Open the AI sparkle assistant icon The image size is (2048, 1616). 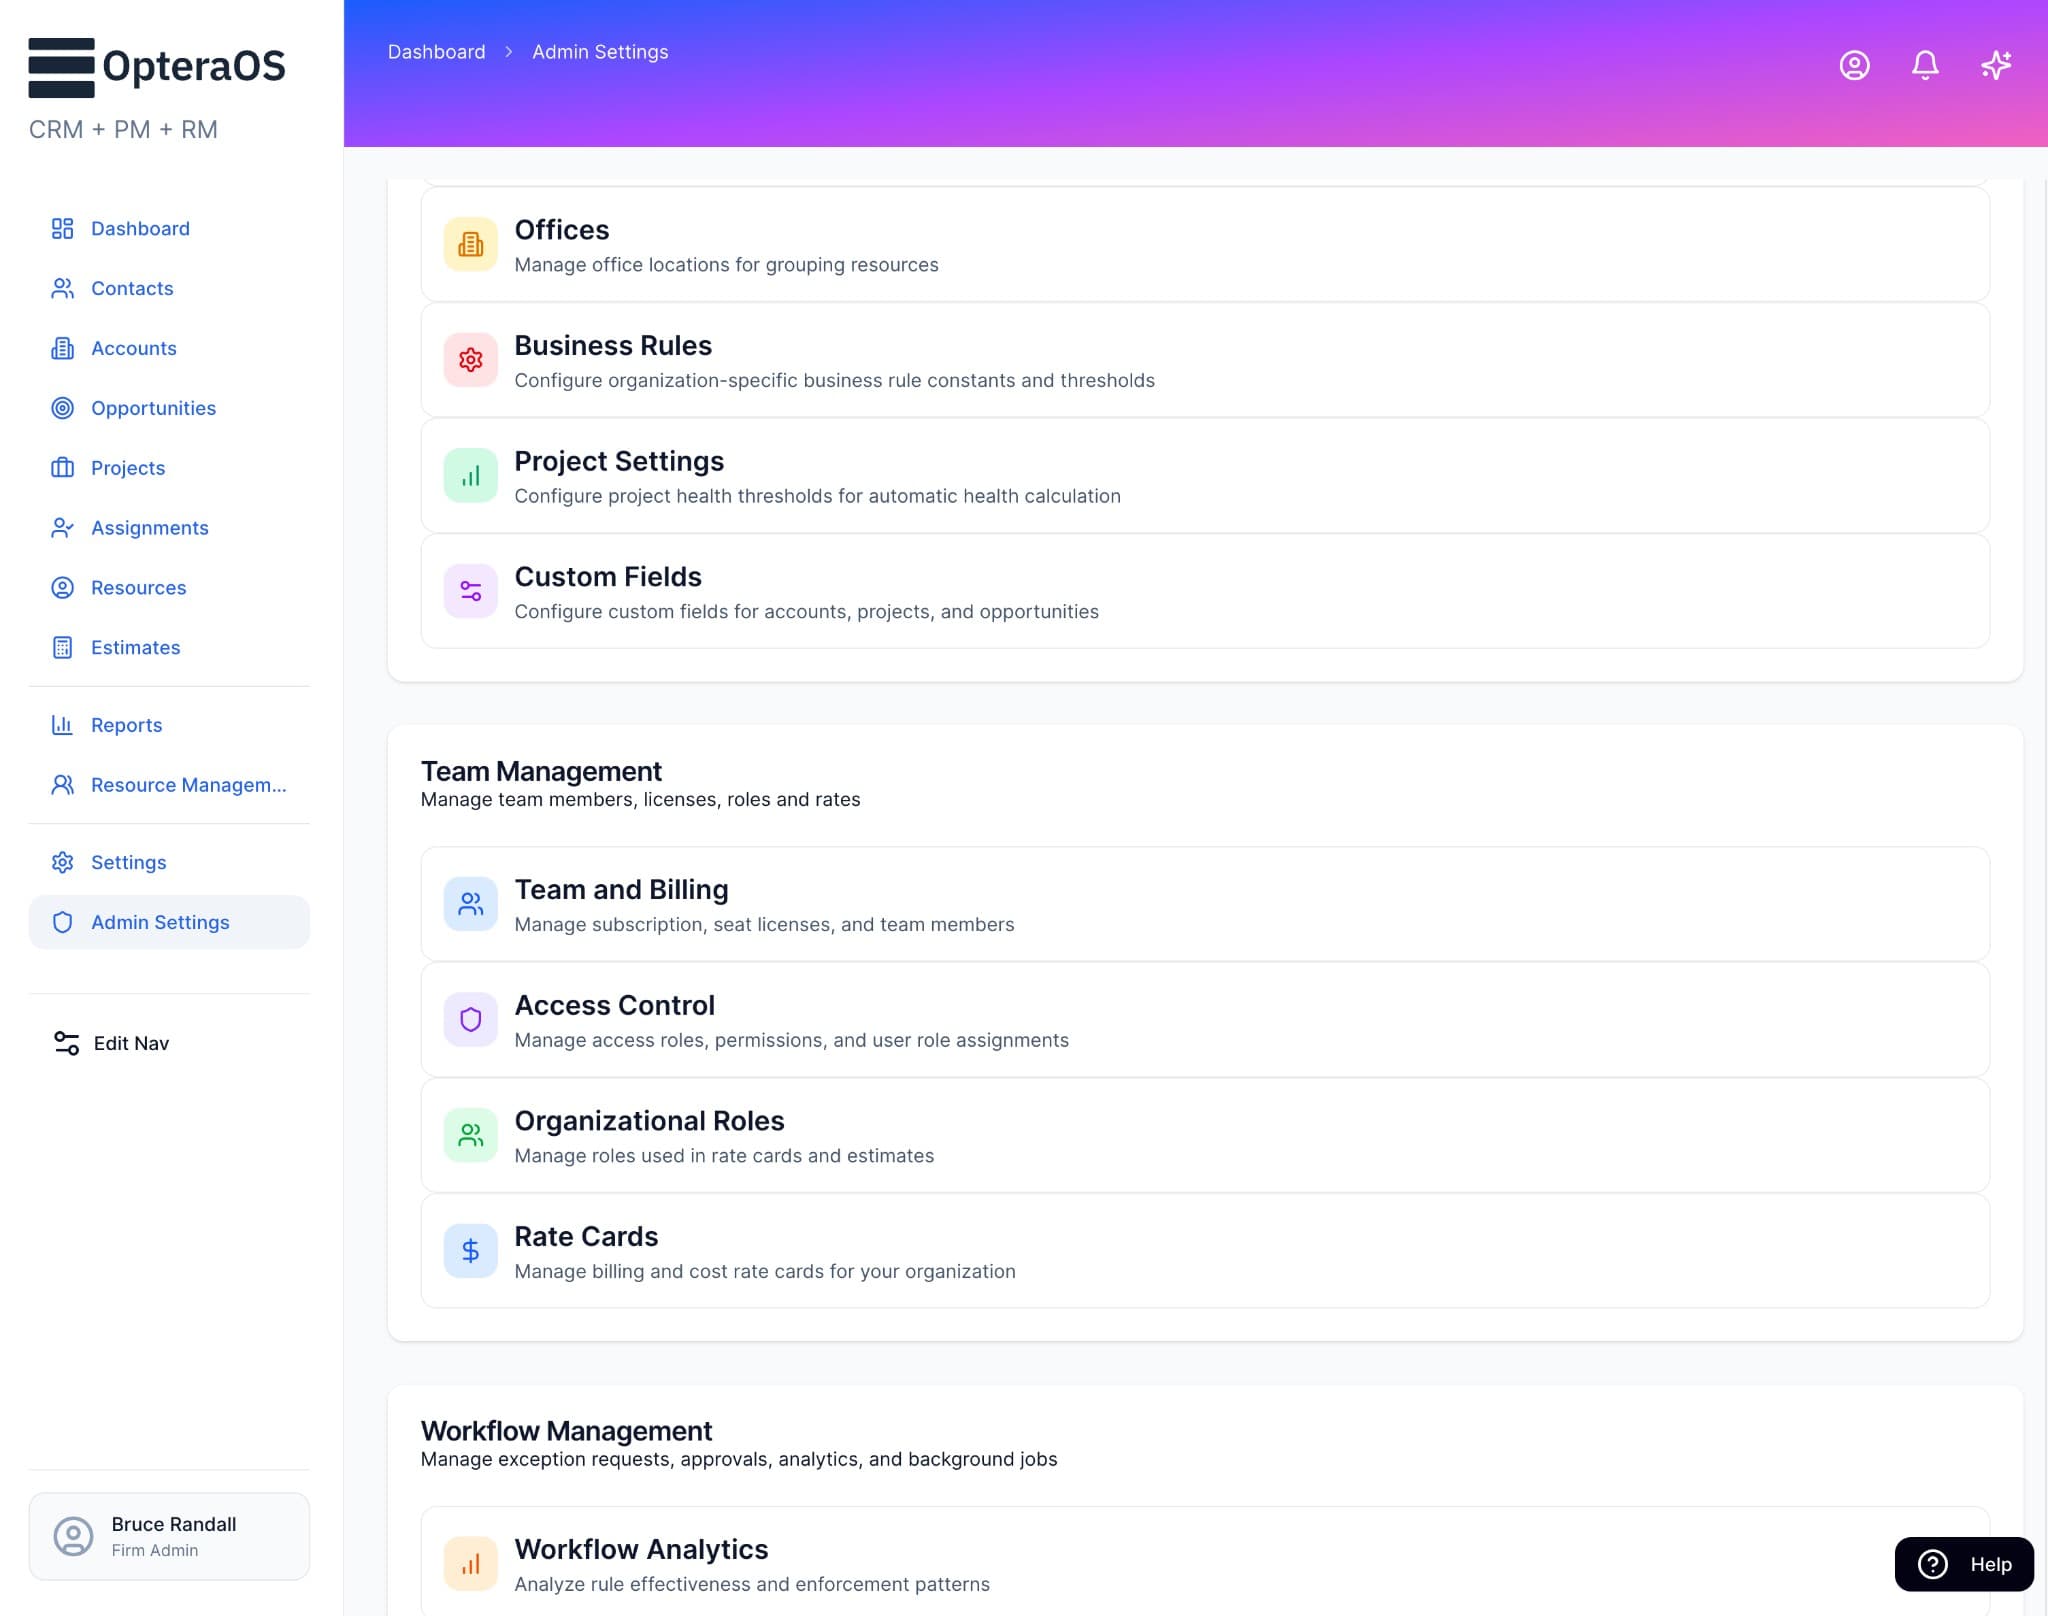pyautogui.click(x=1996, y=65)
